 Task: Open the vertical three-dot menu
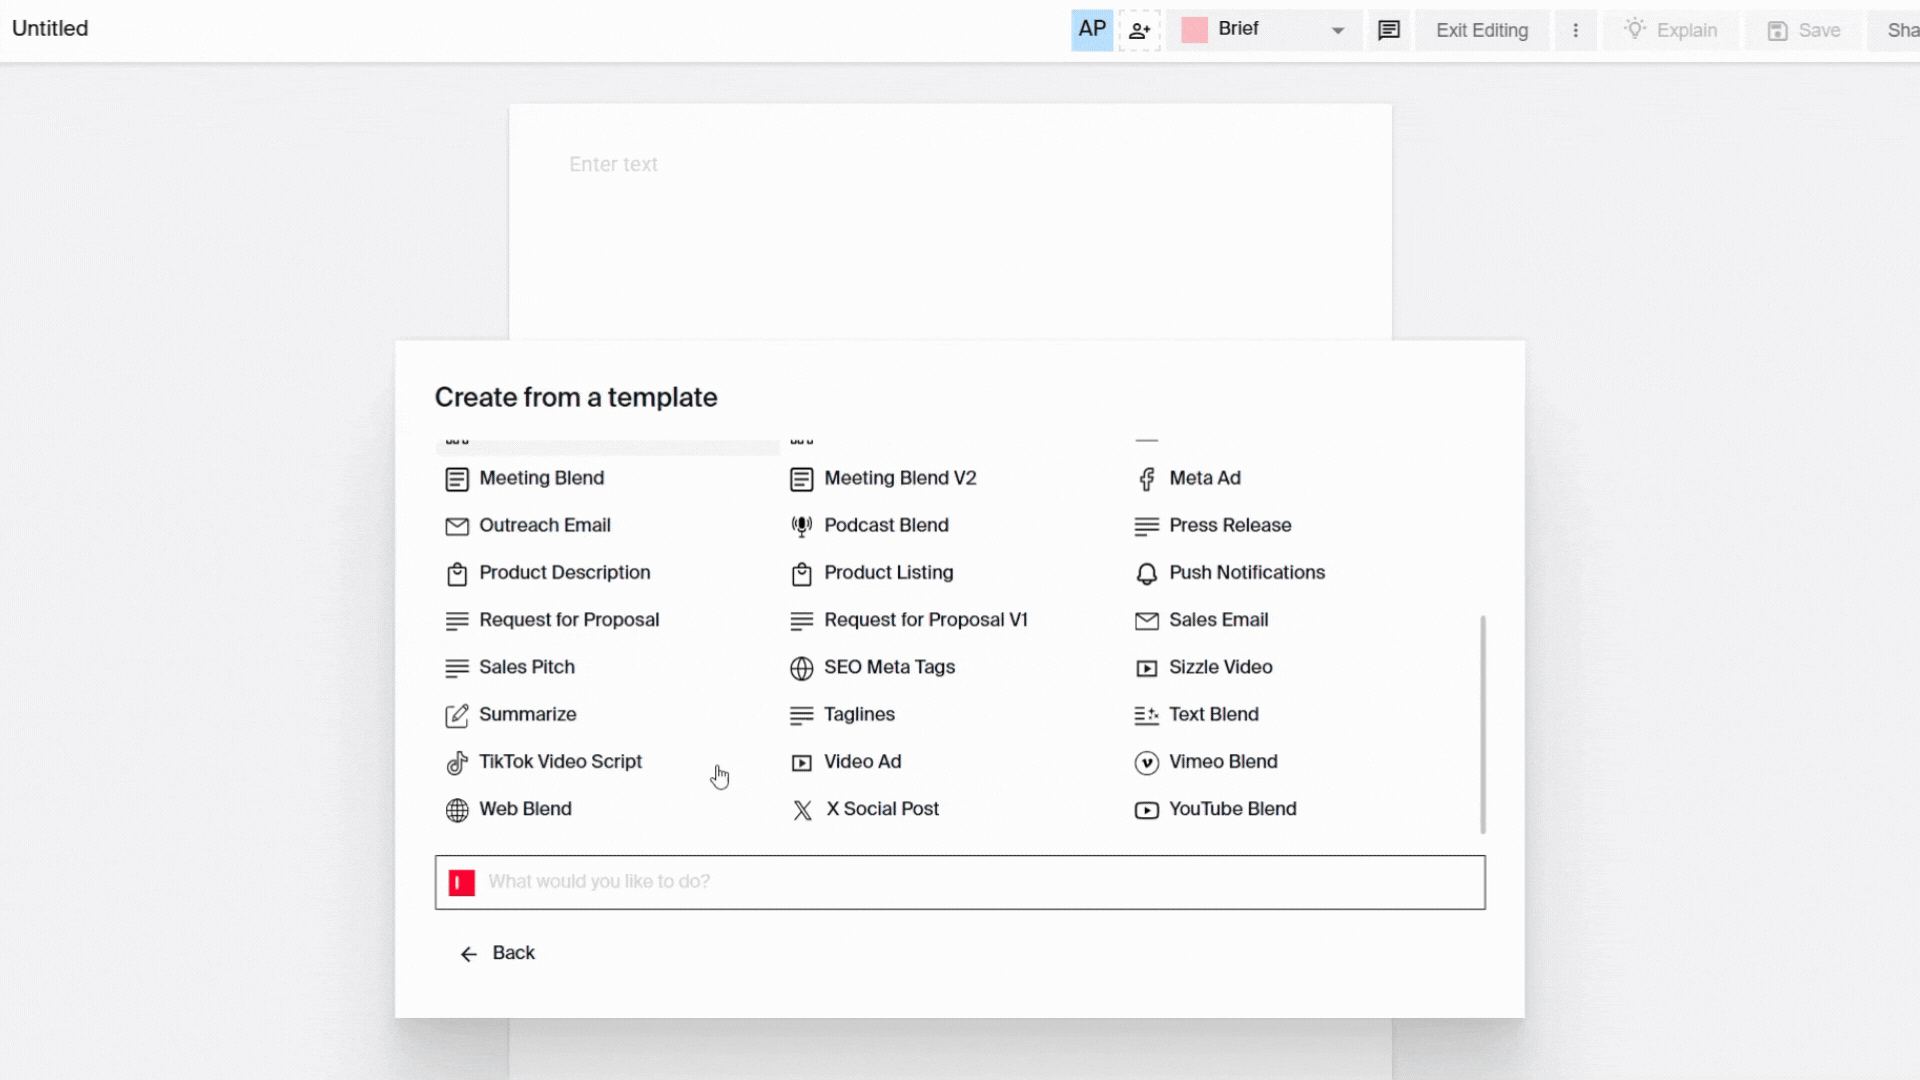[x=1575, y=30]
